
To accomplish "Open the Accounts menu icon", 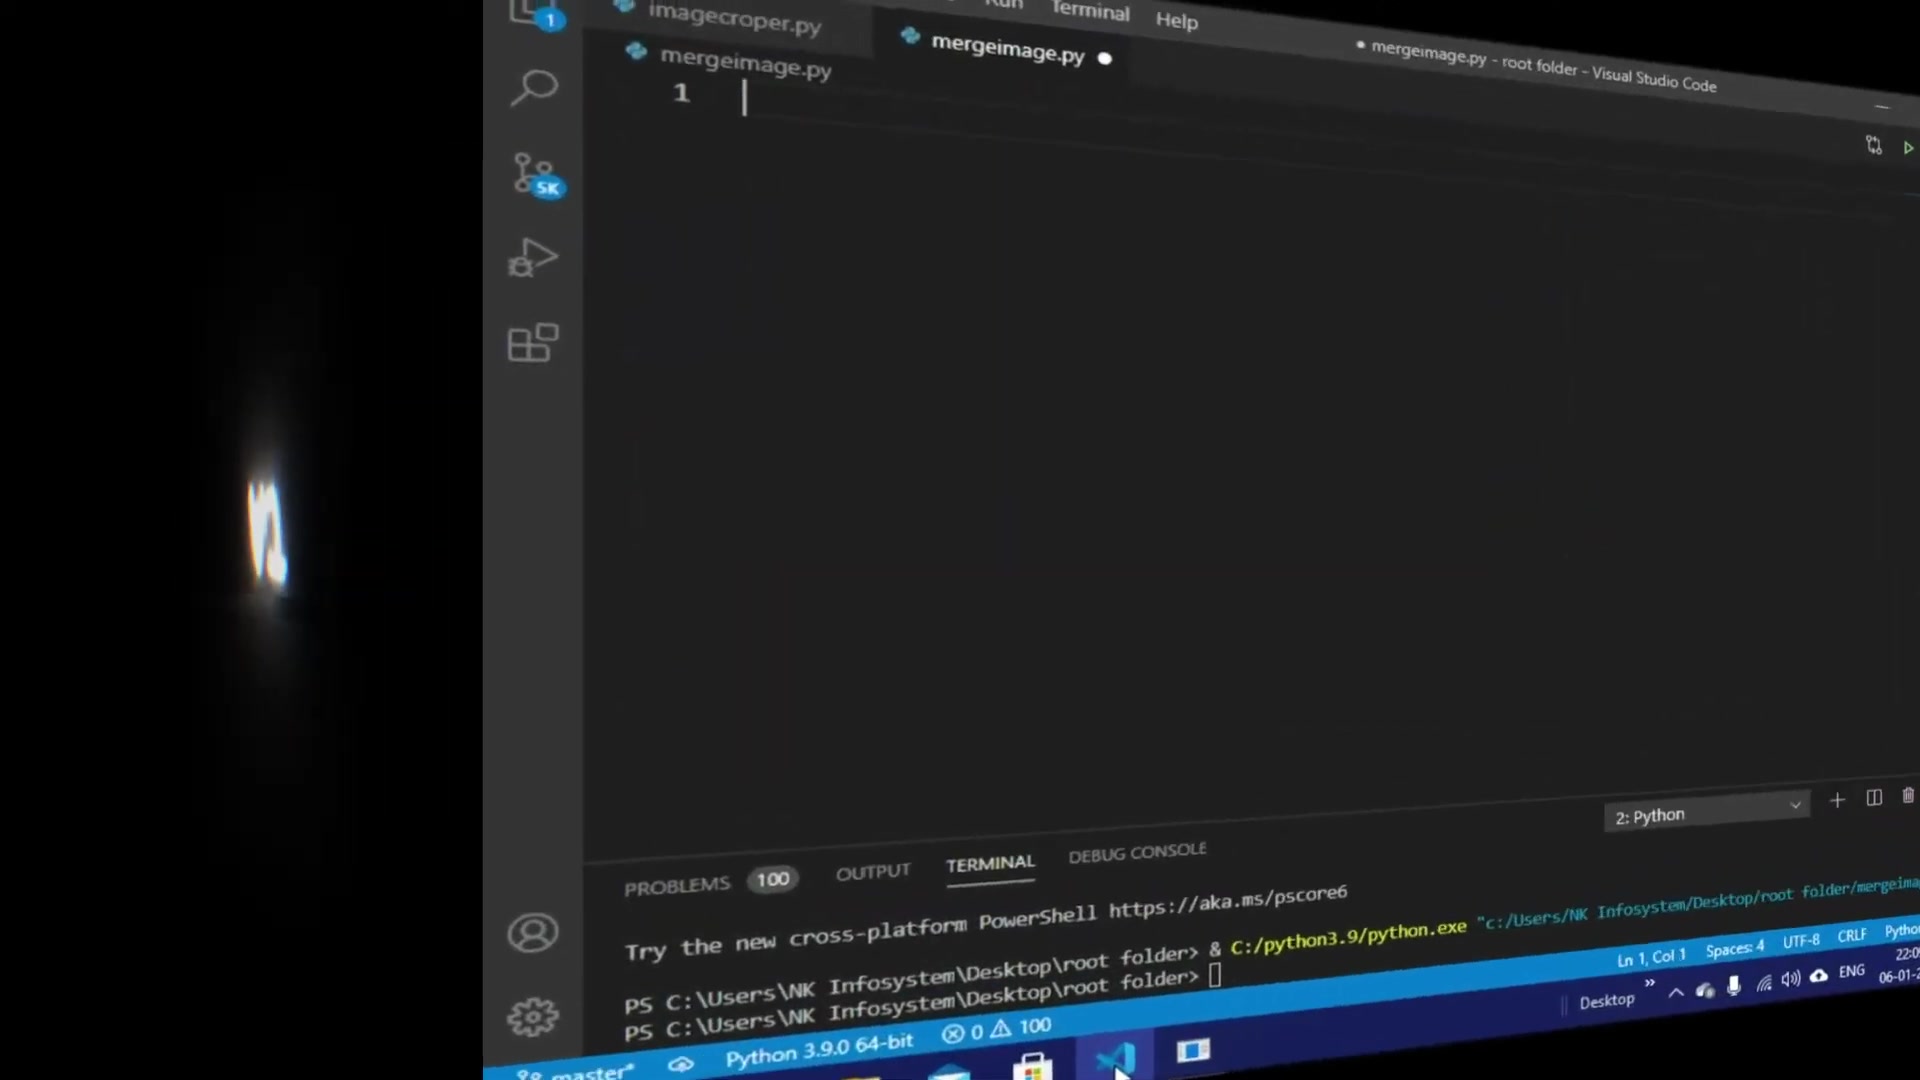I will pyautogui.click(x=532, y=933).
